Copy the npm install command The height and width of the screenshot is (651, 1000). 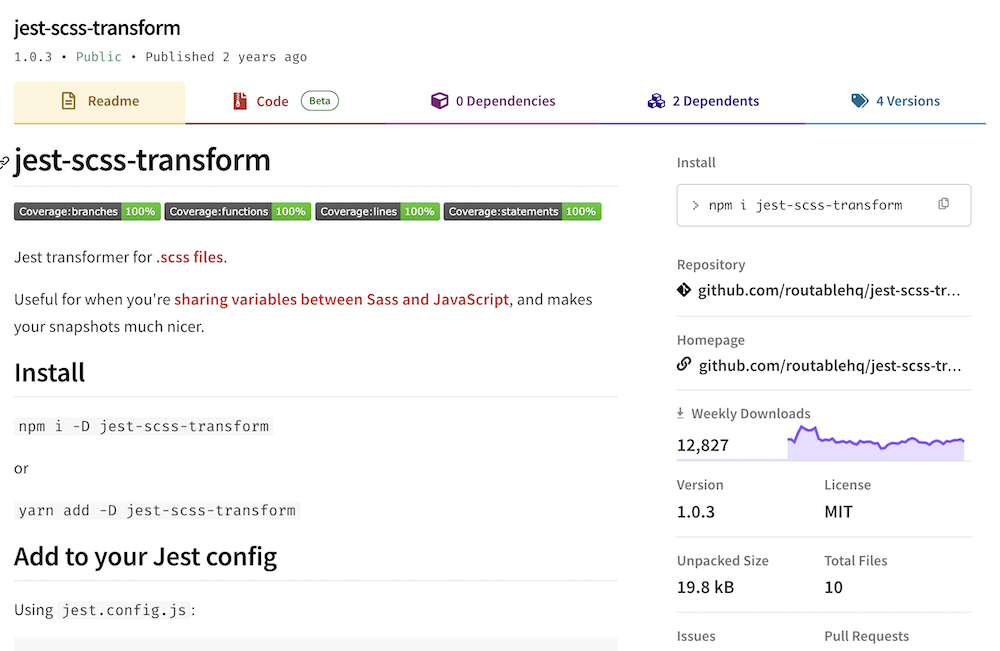(943, 204)
